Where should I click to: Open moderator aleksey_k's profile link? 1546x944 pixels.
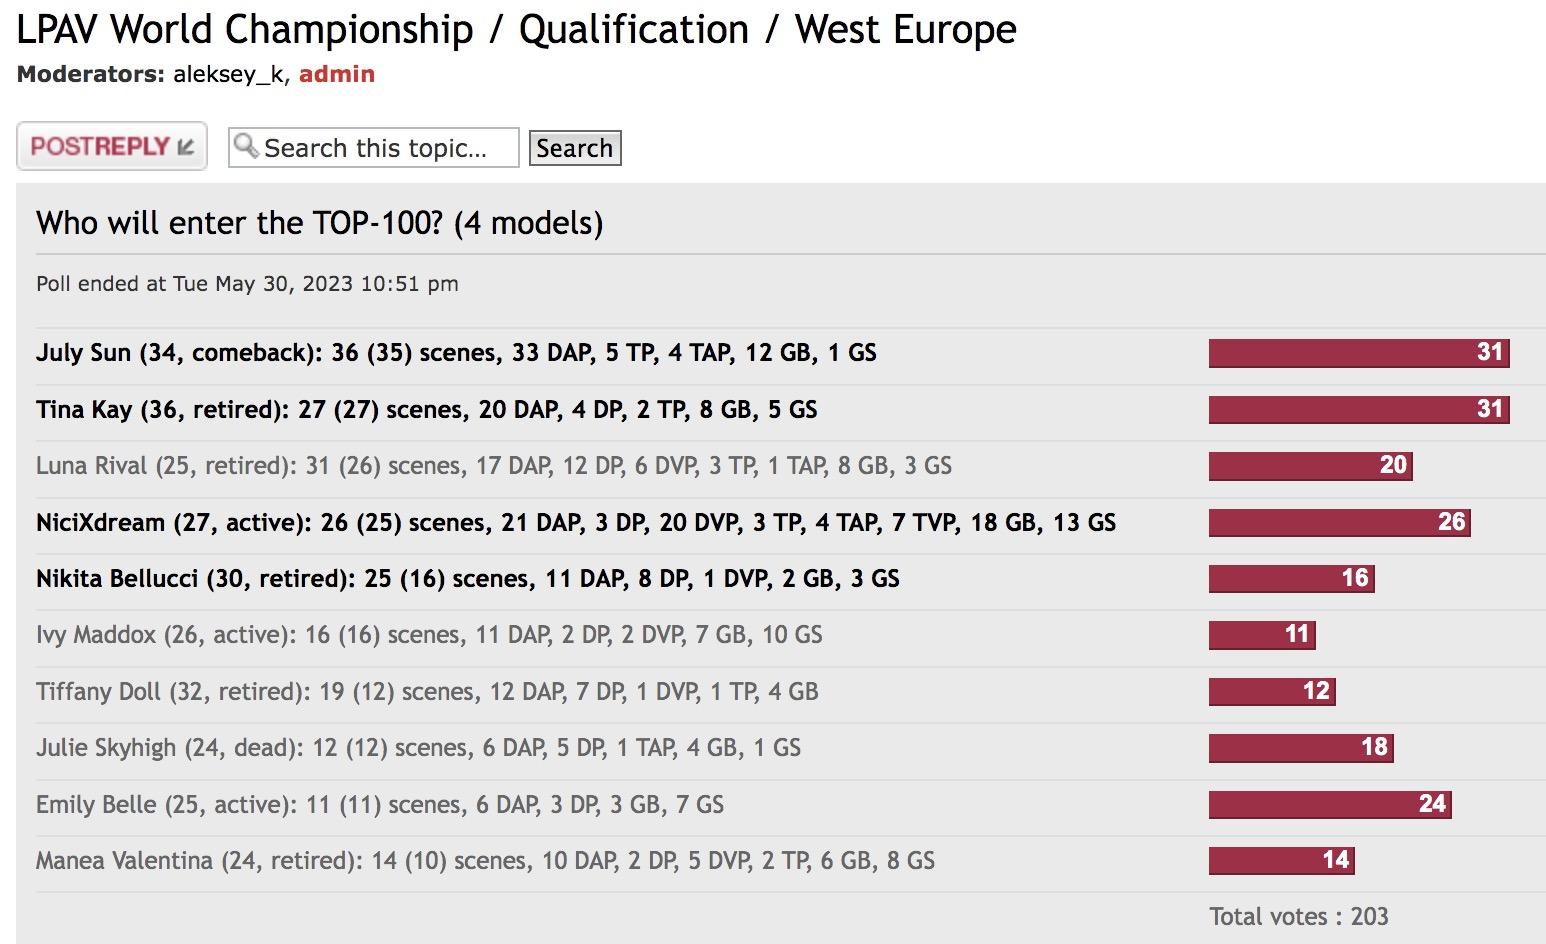point(228,74)
